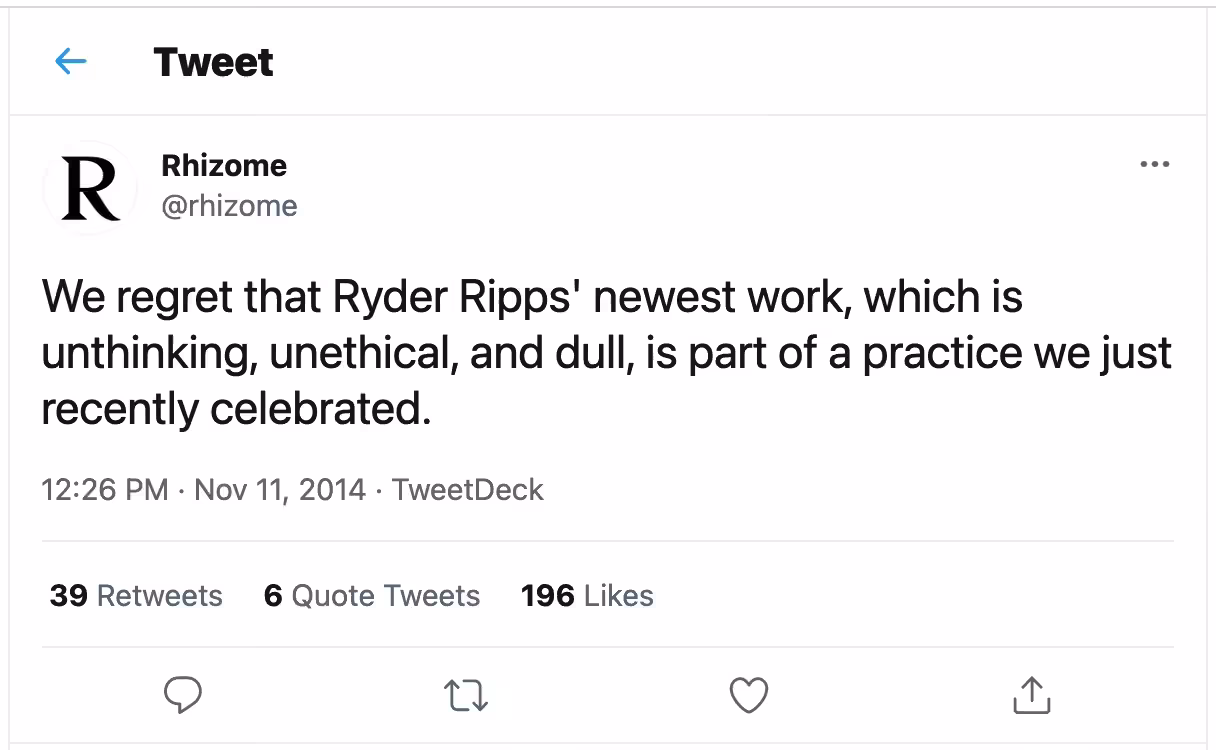The image size is (1216, 750).
Task: Open the reply speech bubble icon
Action: (183, 695)
